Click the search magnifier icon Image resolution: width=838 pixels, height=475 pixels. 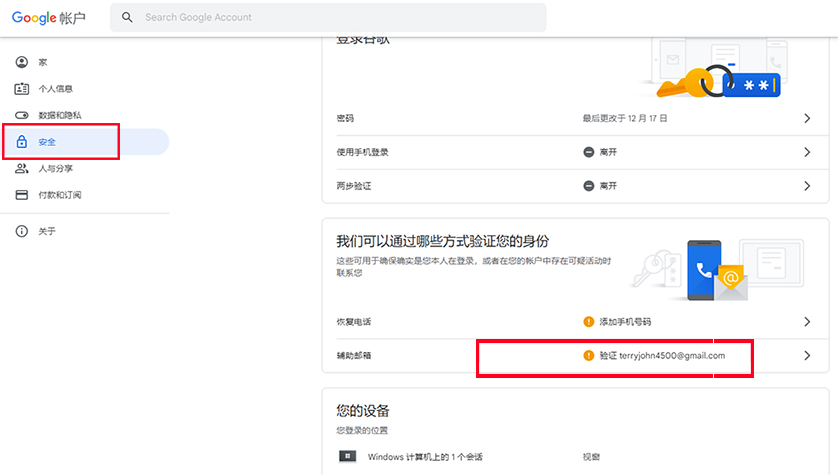(127, 17)
